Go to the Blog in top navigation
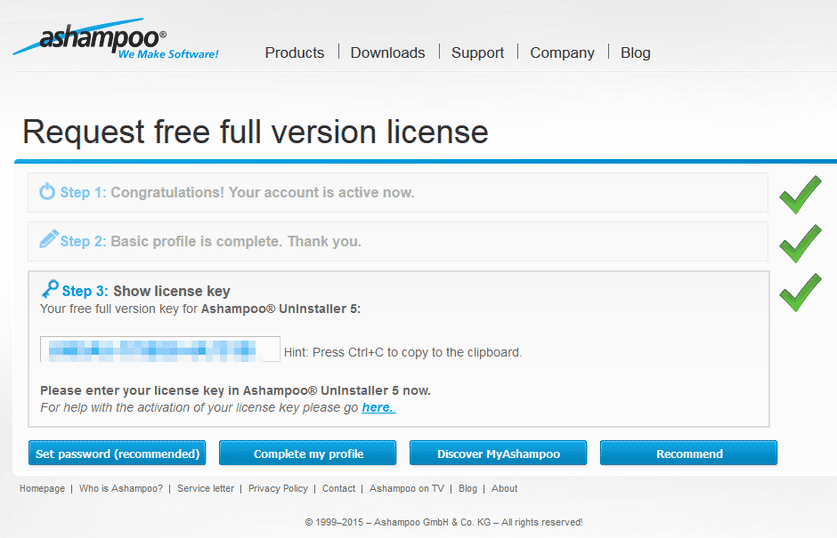Image resolution: width=837 pixels, height=538 pixels. click(635, 53)
